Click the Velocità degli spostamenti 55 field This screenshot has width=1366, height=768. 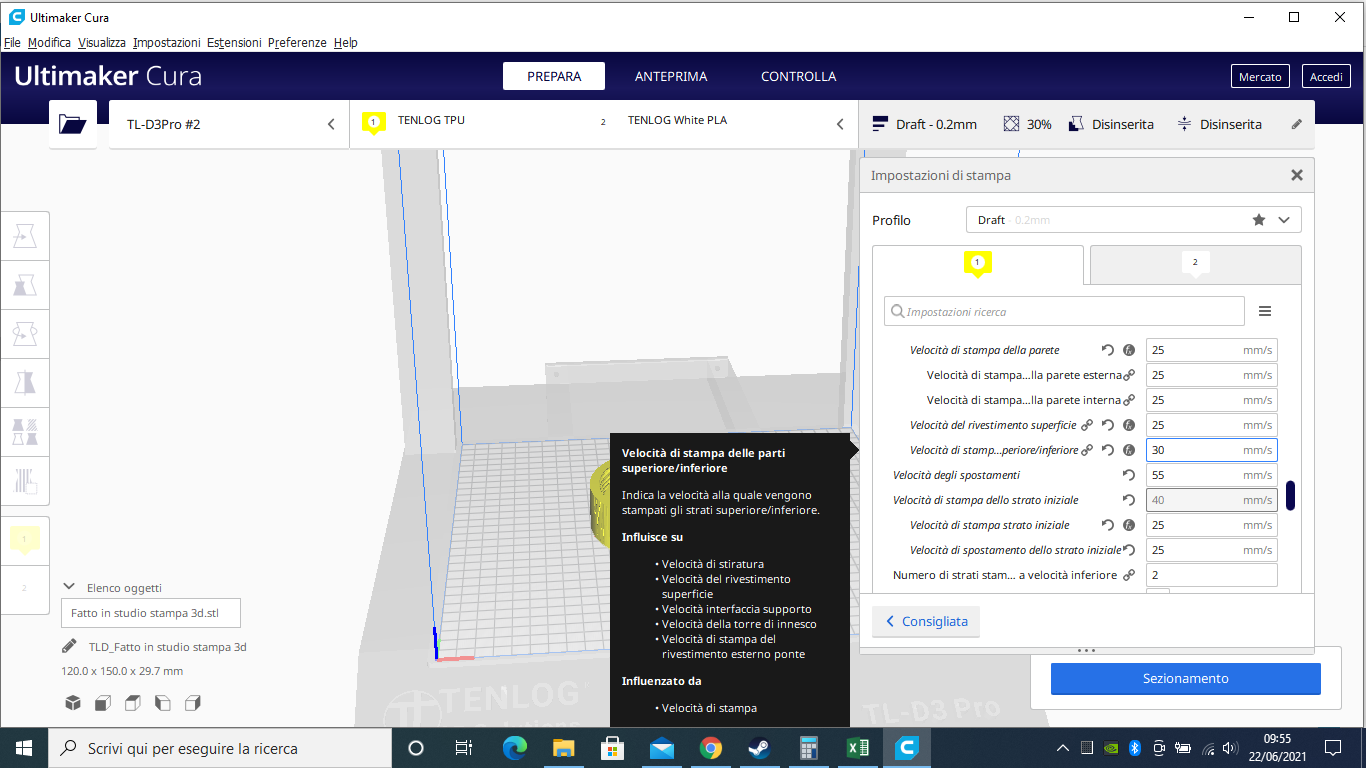[1211, 475]
